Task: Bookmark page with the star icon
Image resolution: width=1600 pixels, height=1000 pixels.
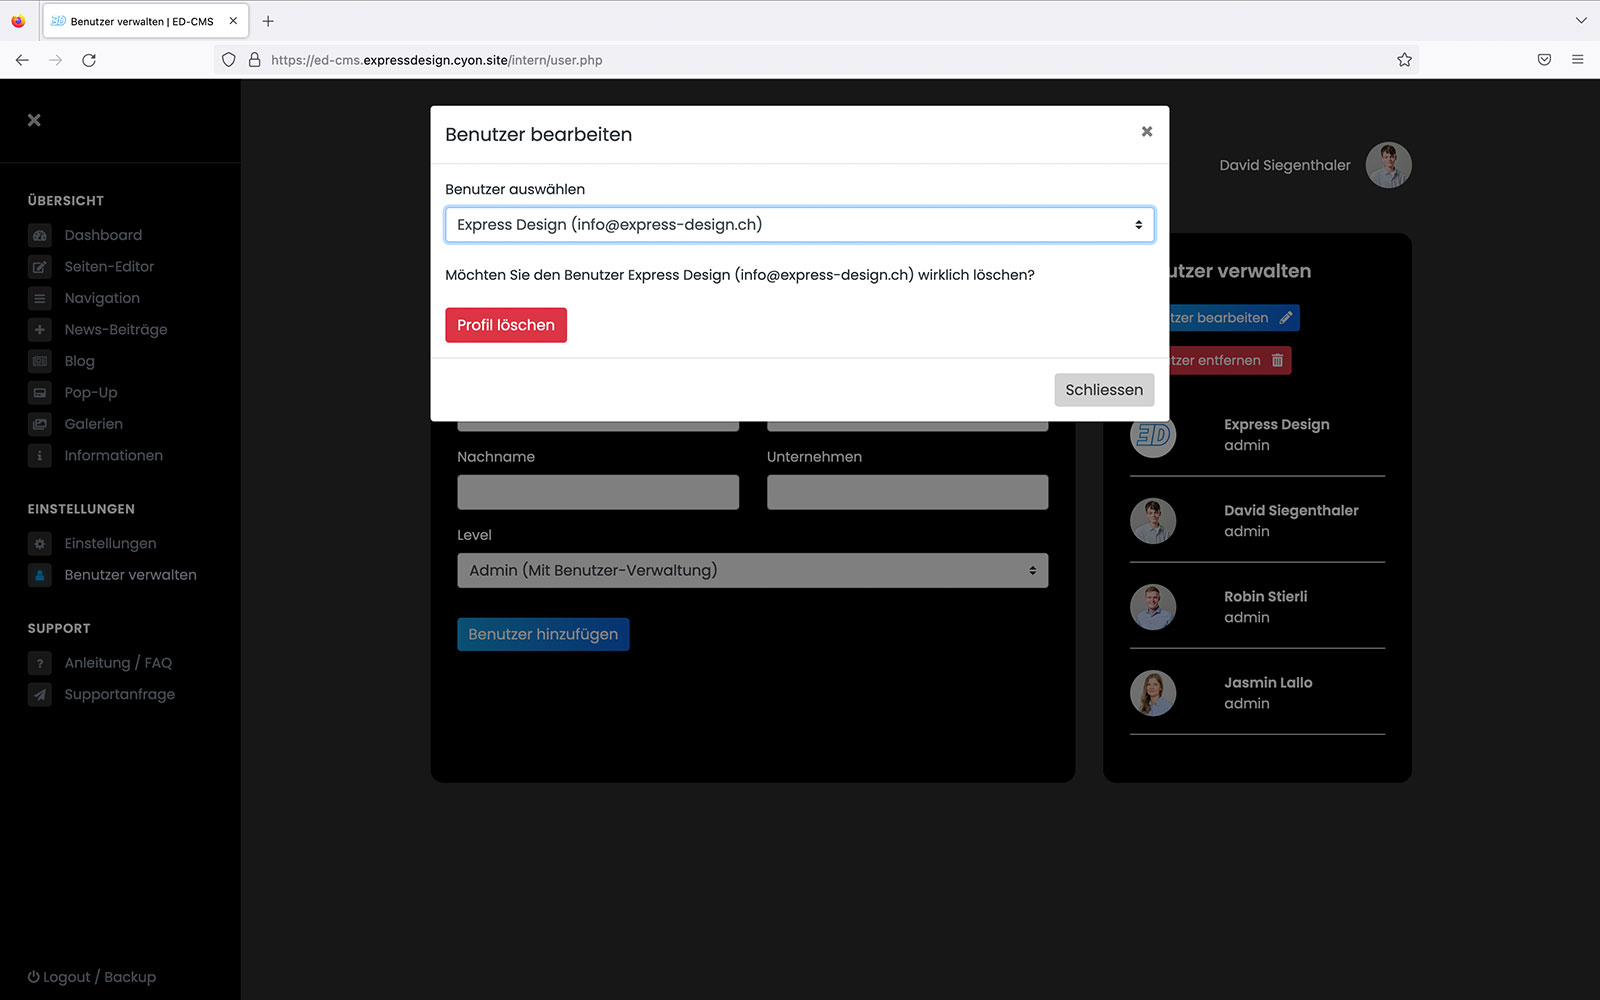Action: pyautogui.click(x=1404, y=60)
